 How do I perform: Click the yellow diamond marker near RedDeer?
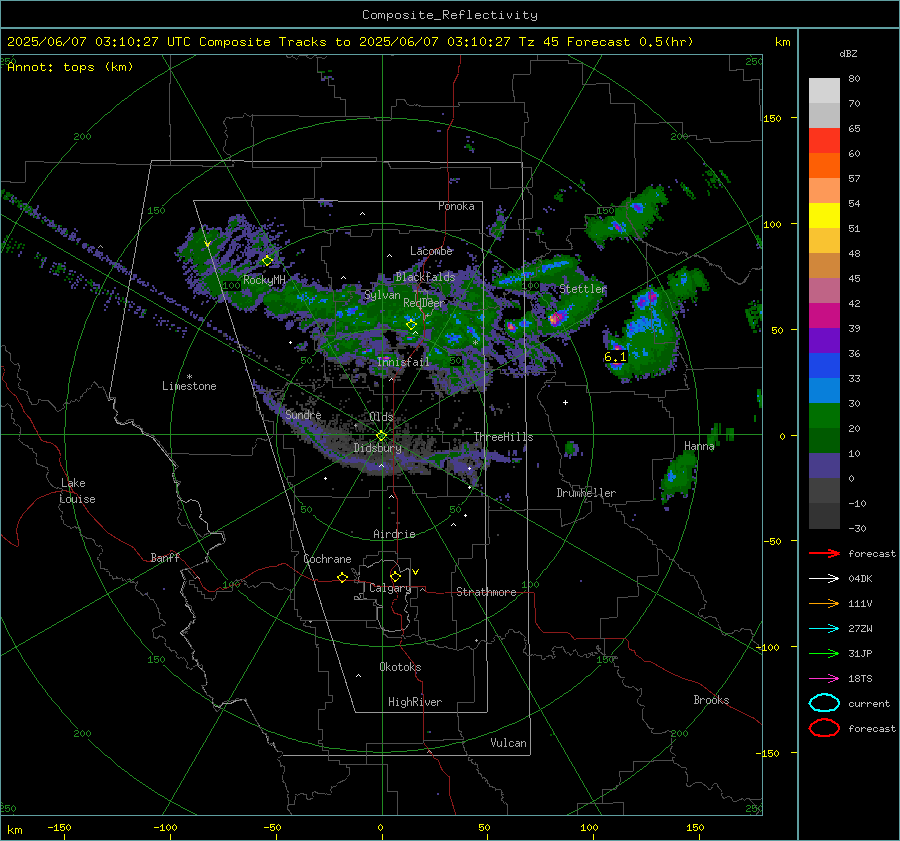tap(412, 325)
